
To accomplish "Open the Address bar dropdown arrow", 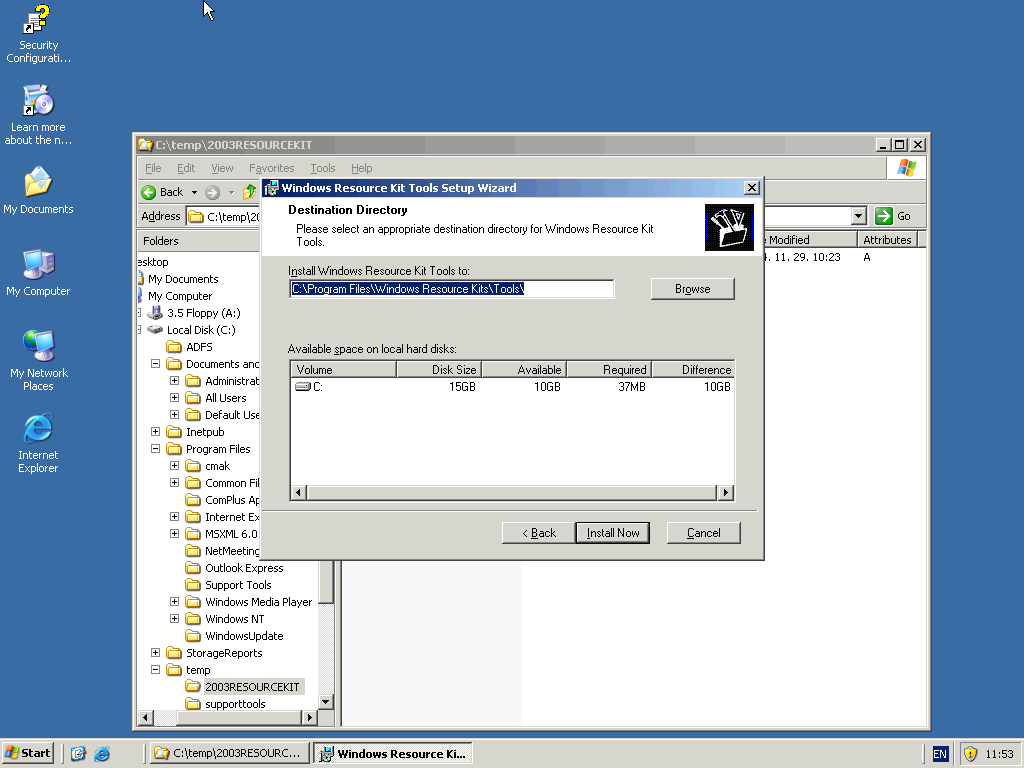I will tap(858, 216).
